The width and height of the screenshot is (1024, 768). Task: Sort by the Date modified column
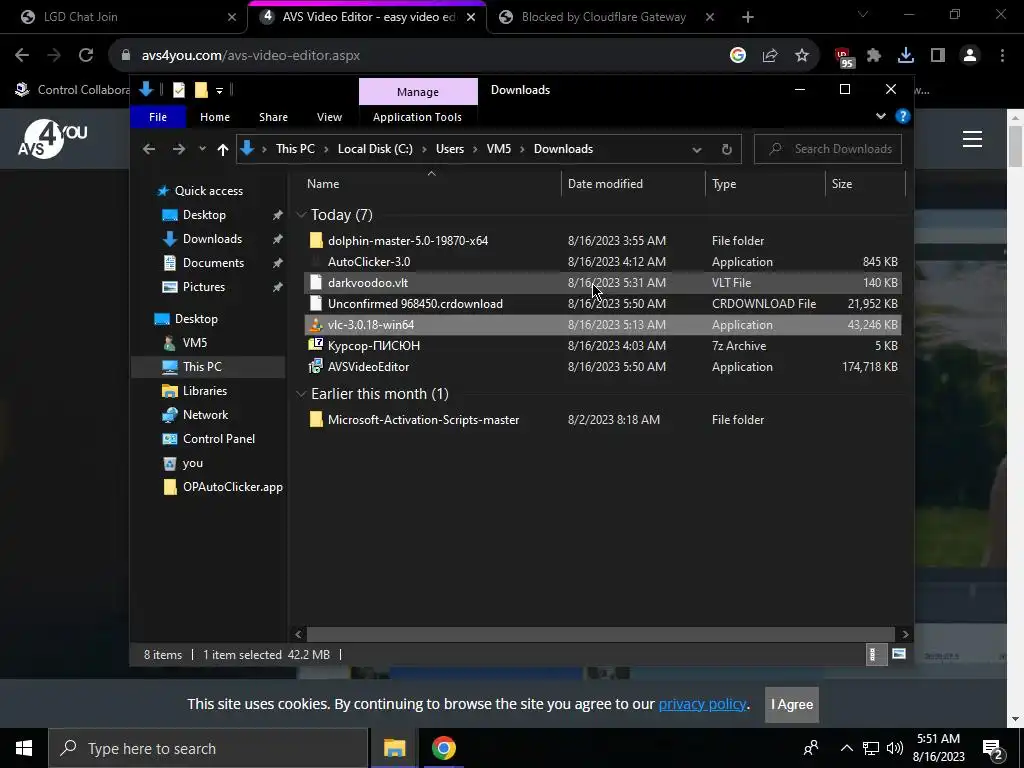[x=633, y=184]
